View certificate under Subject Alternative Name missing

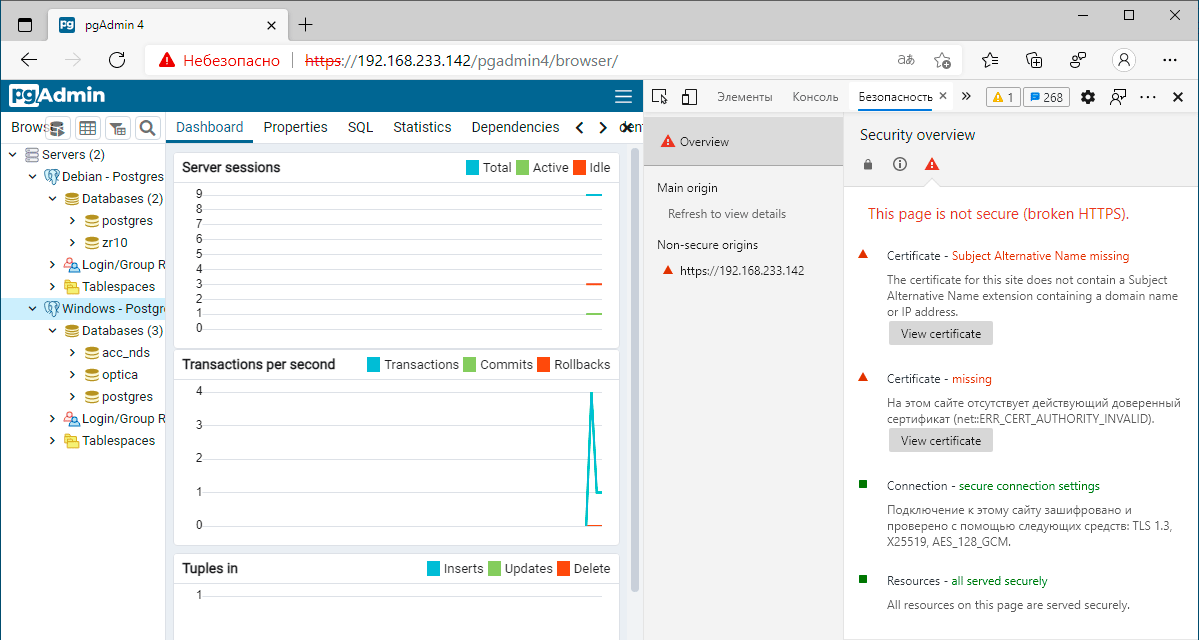tap(941, 333)
